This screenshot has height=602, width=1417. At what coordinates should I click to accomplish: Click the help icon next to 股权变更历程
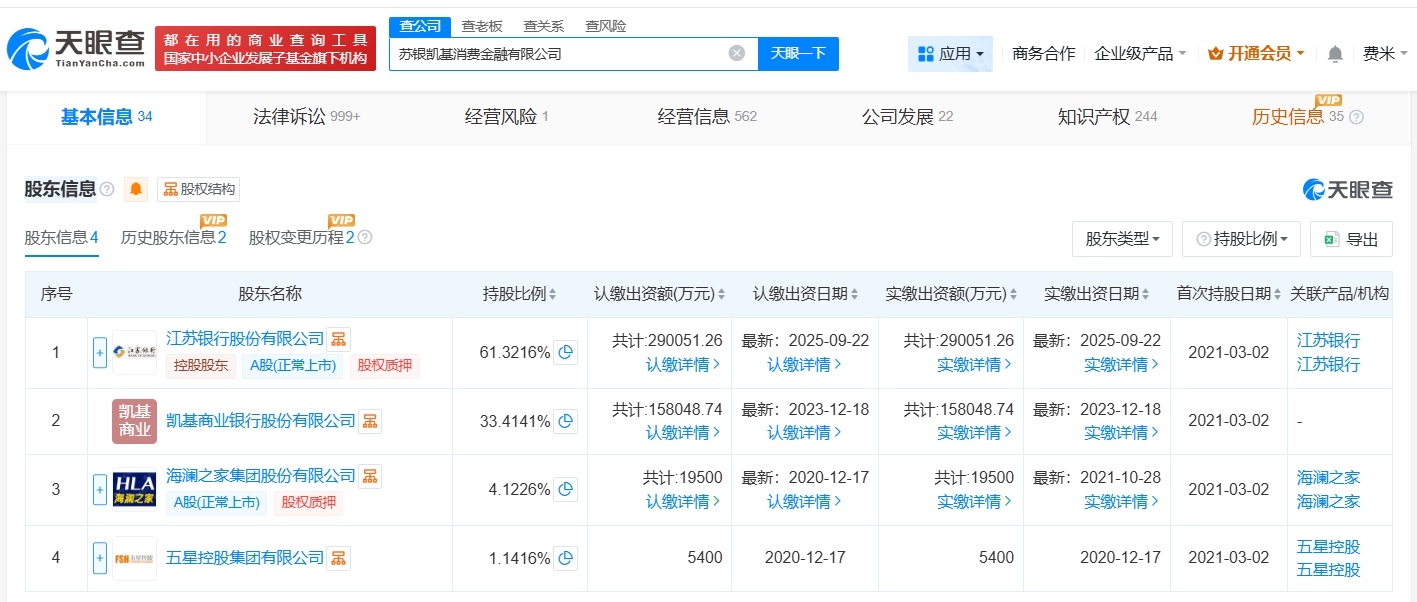(x=365, y=238)
